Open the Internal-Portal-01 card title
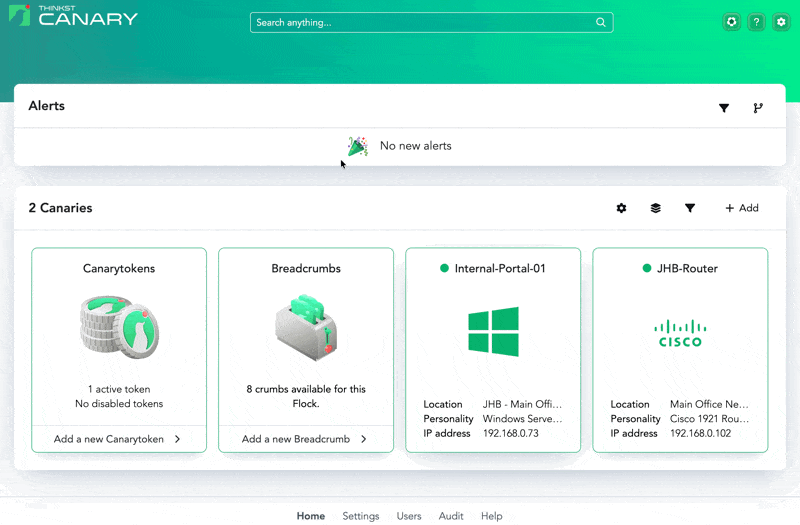Image resolution: width=800 pixels, height=525 pixels. pyautogui.click(x=500, y=268)
